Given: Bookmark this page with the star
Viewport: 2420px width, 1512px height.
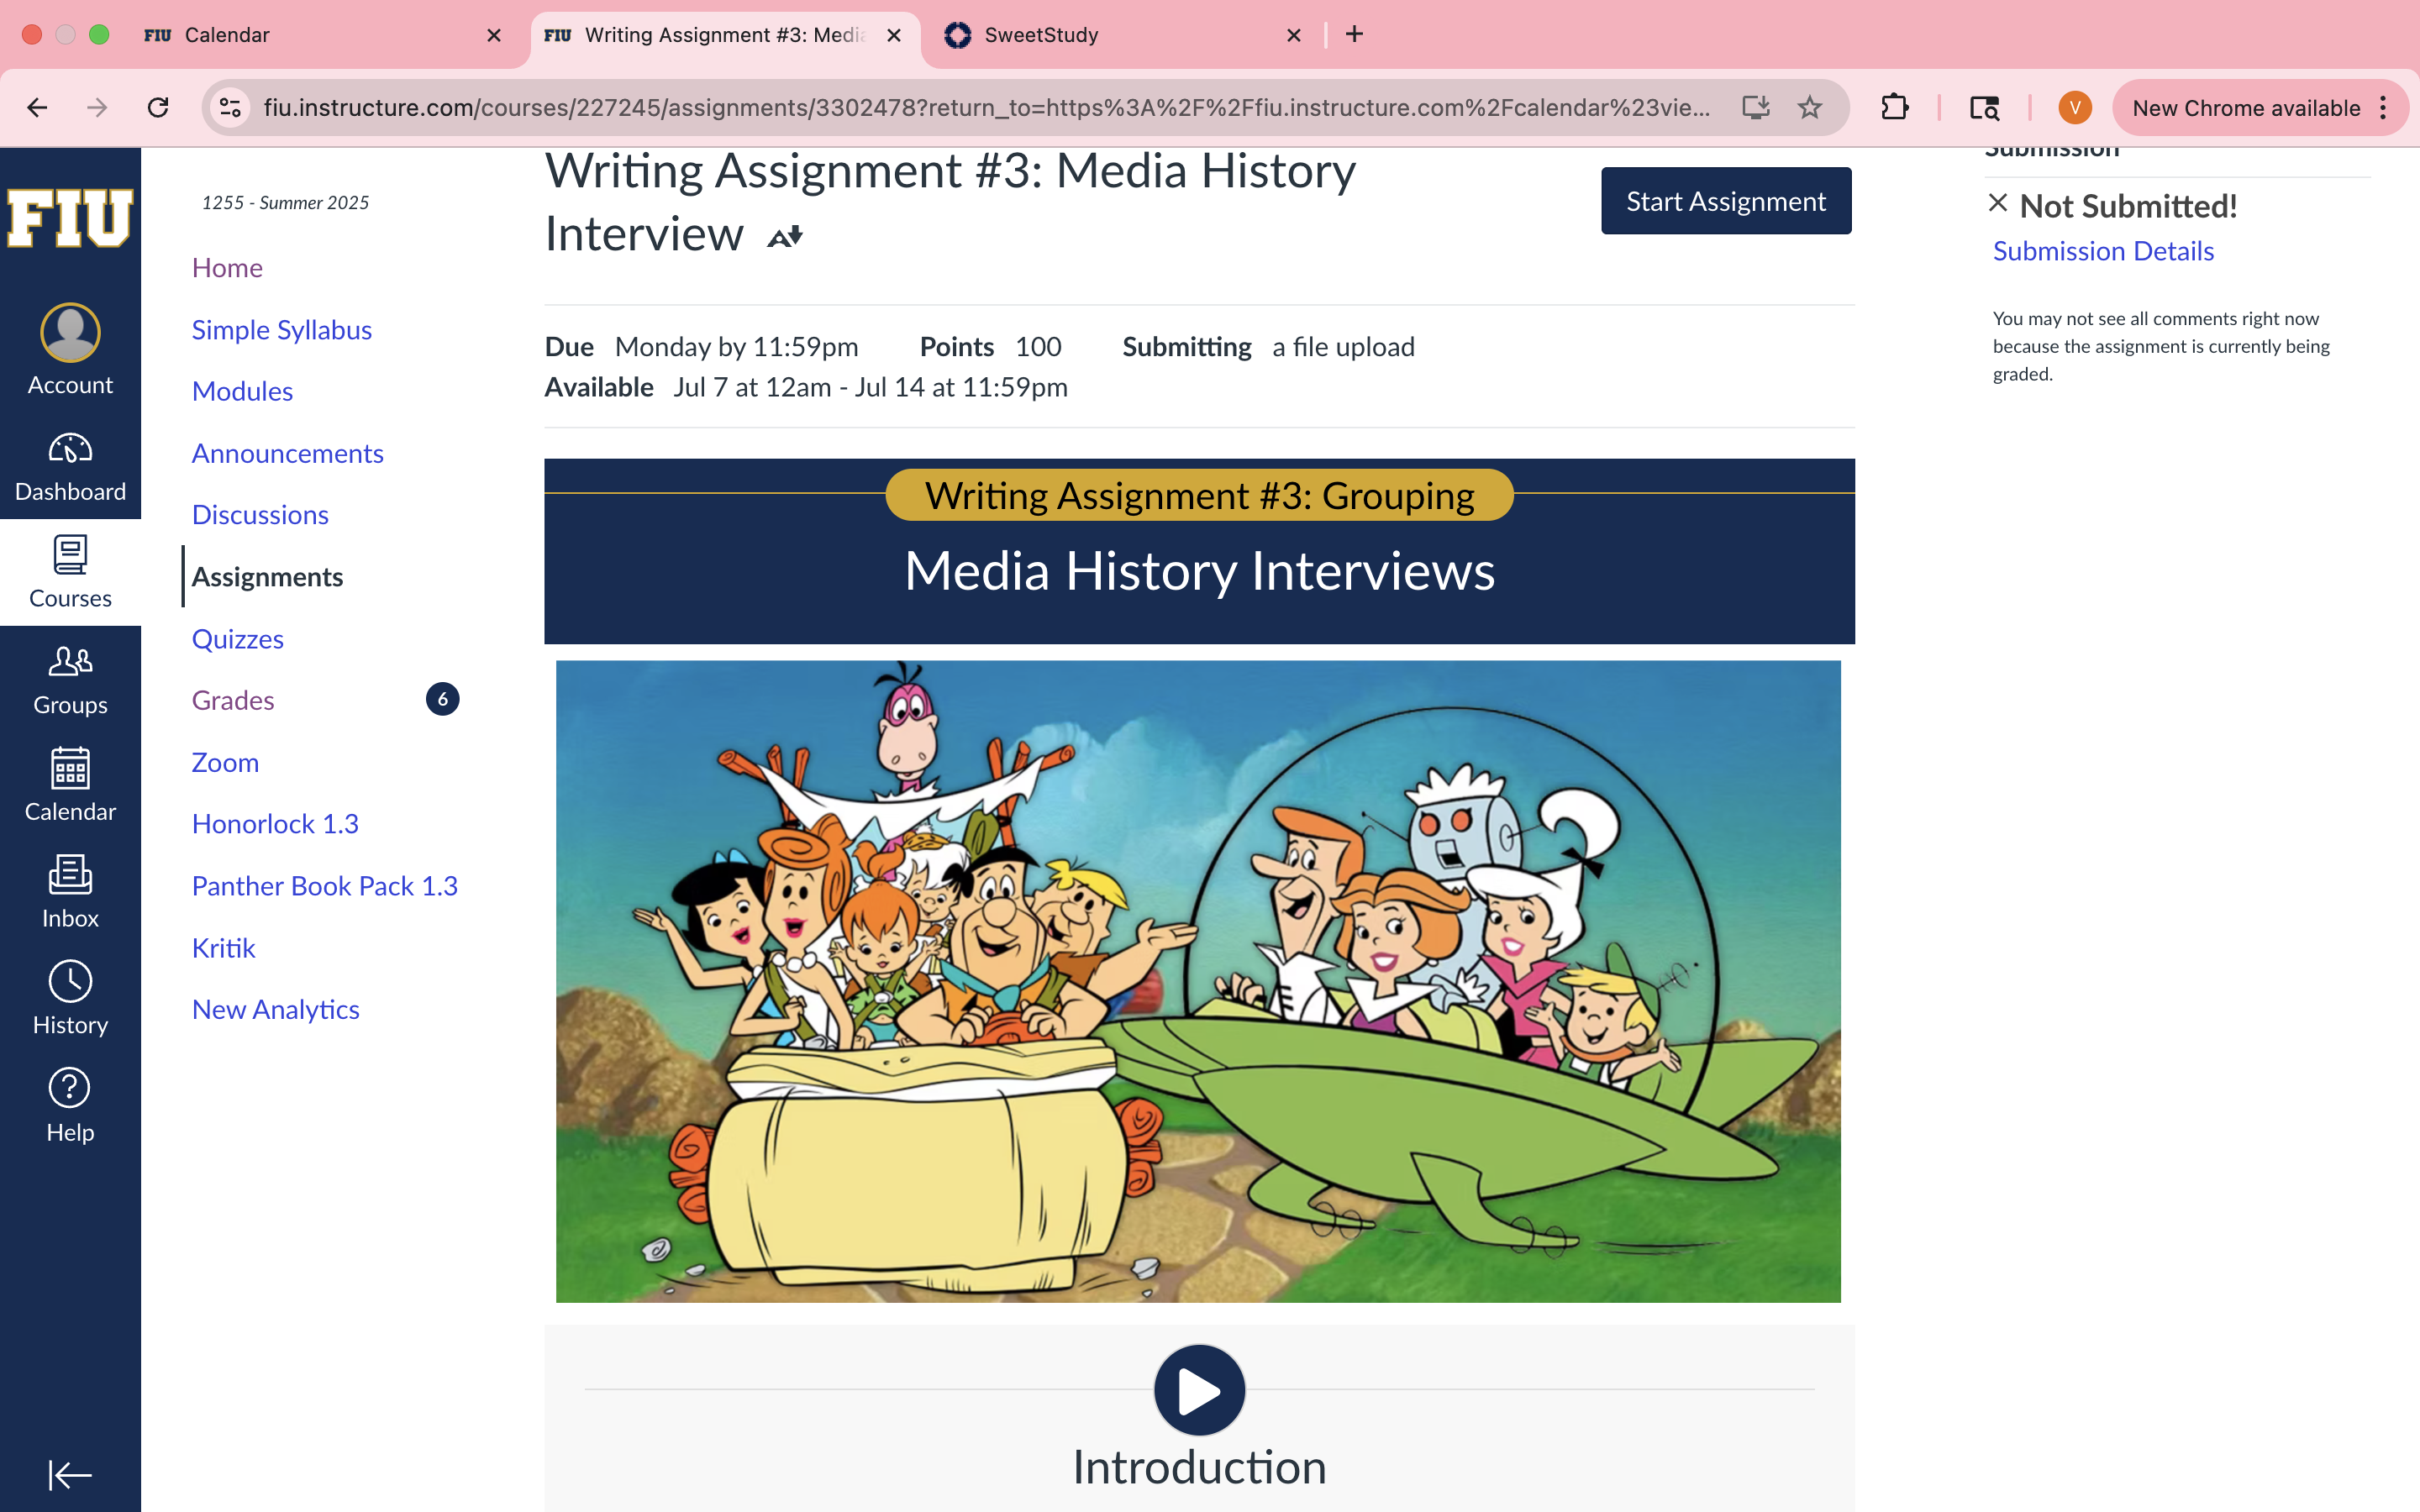Looking at the screenshot, I should point(1810,107).
